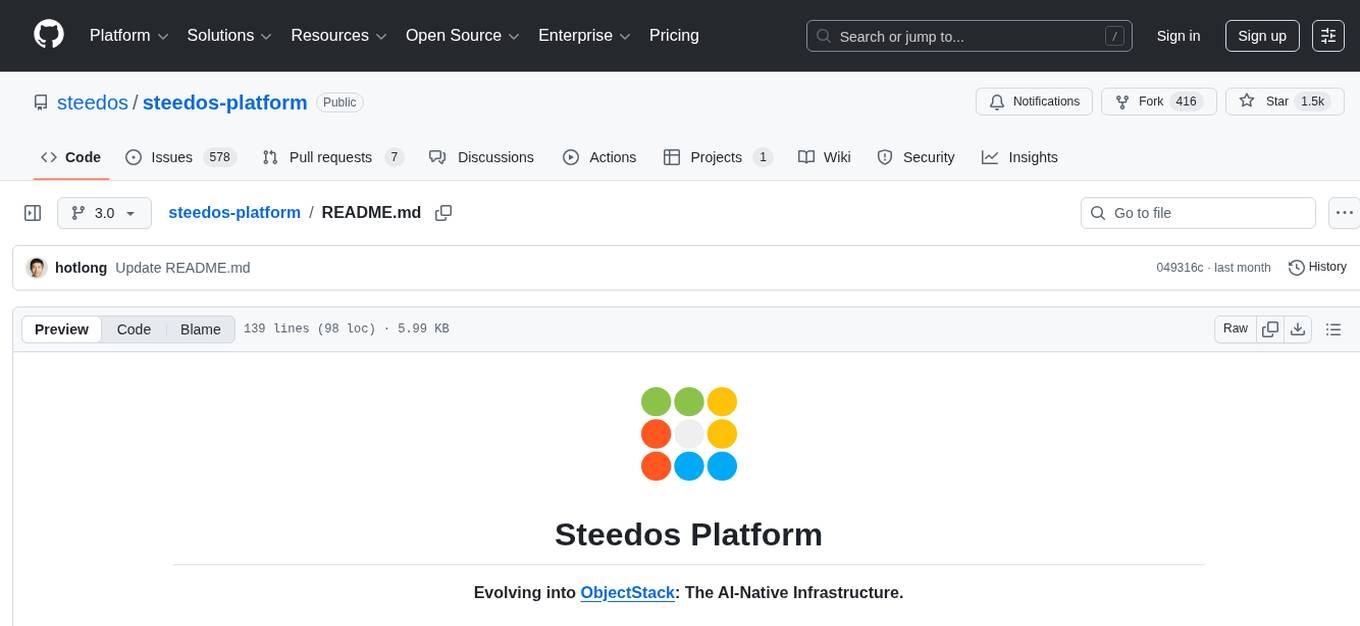1360x626 pixels.
Task: Expand the Platform menu
Action: (127, 35)
